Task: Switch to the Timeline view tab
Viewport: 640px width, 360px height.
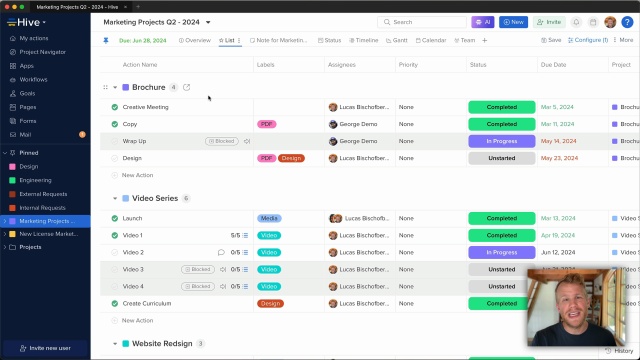Action: coord(363,40)
